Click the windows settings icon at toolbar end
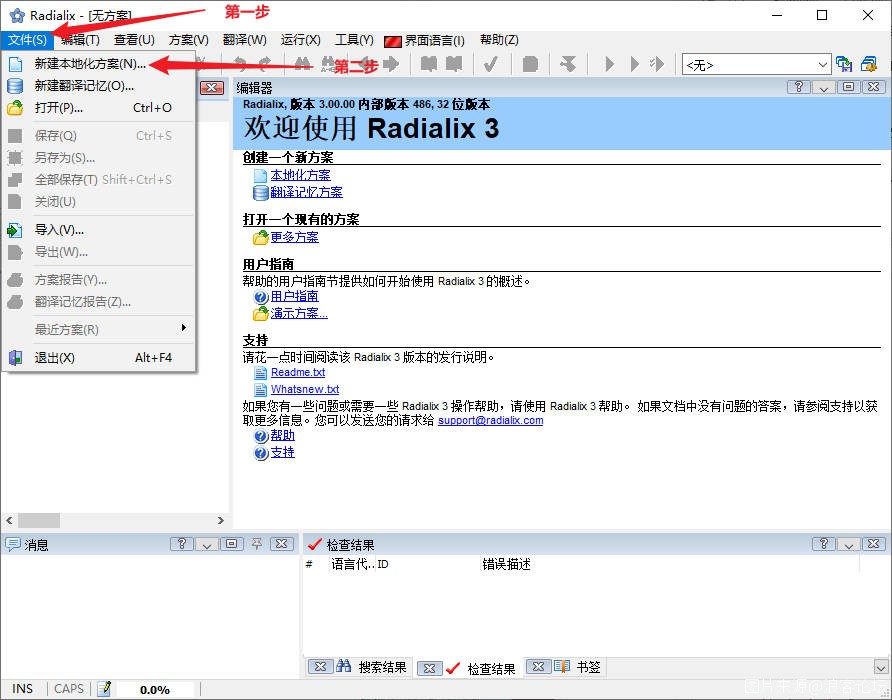The image size is (892, 700). click(x=869, y=64)
